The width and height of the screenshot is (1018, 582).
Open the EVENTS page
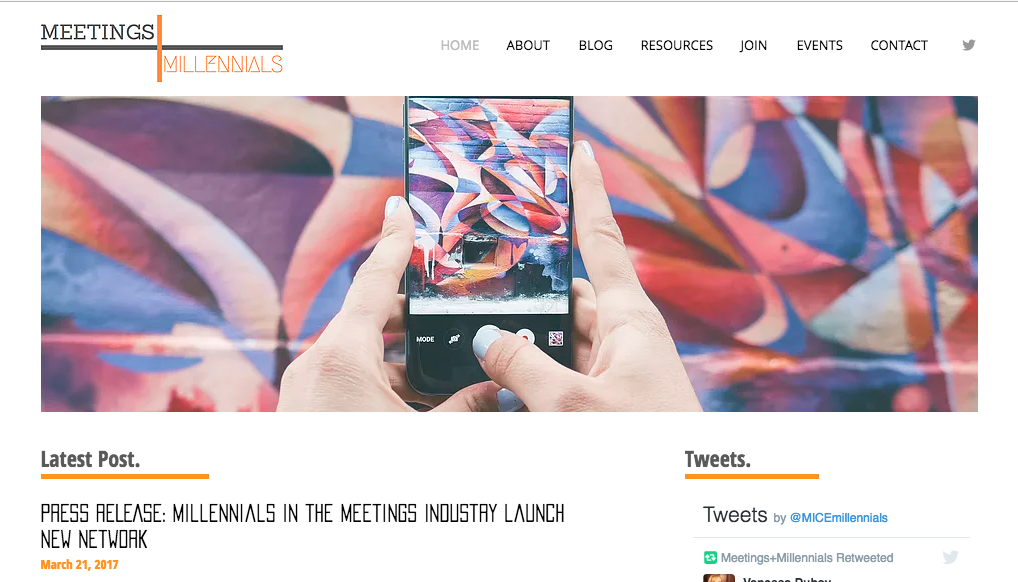pos(819,45)
